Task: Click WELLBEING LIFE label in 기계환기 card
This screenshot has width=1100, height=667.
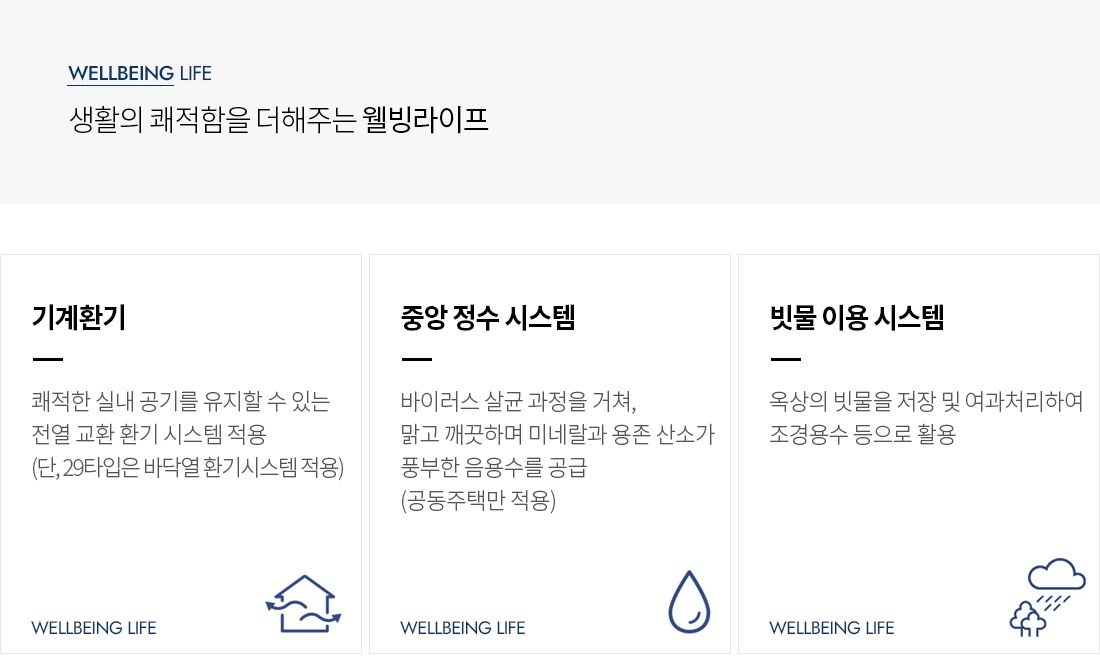Action: click(x=94, y=628)
